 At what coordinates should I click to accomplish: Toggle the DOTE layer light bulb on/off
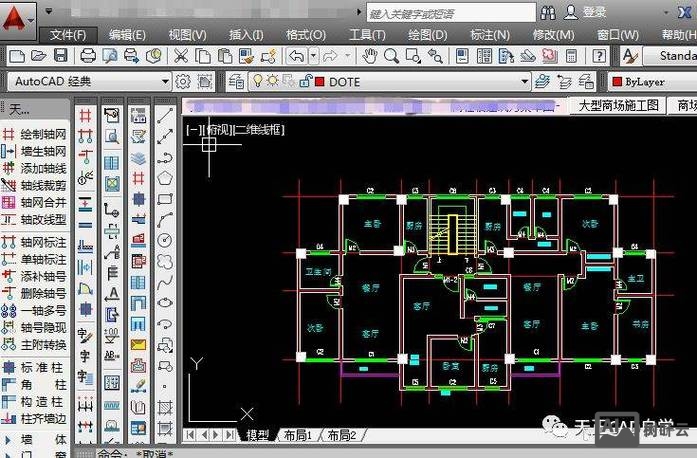point(257,82)
